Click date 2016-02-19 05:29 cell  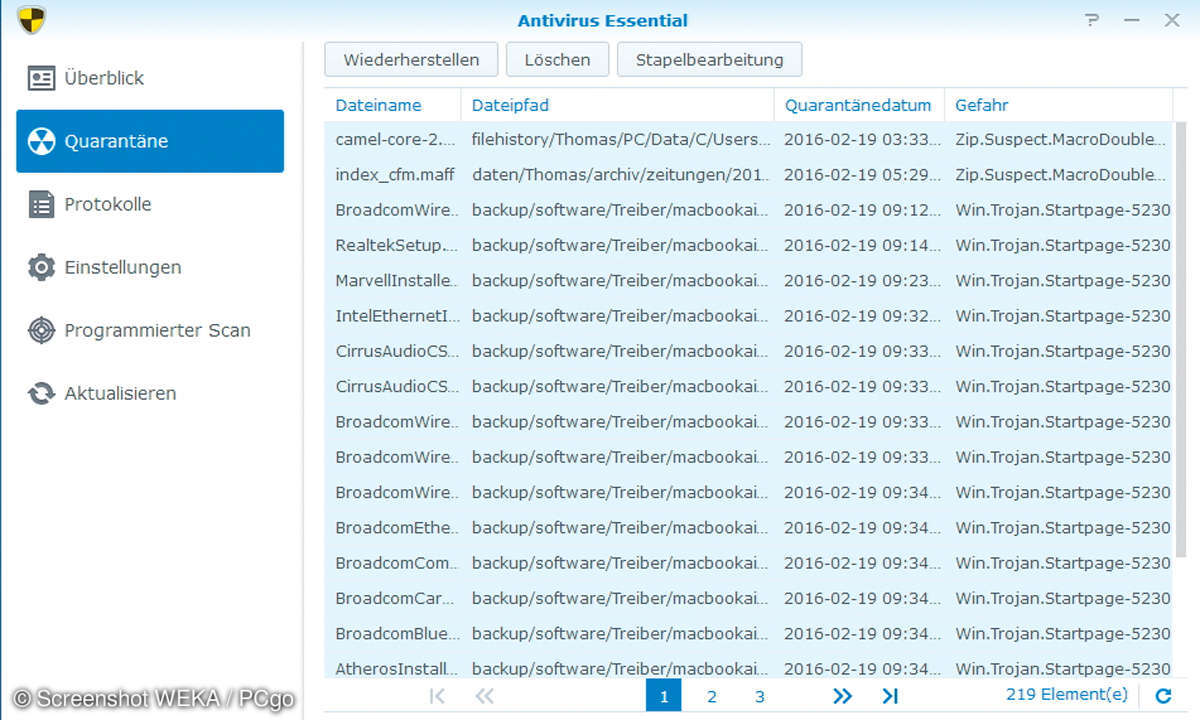(862, 175)
